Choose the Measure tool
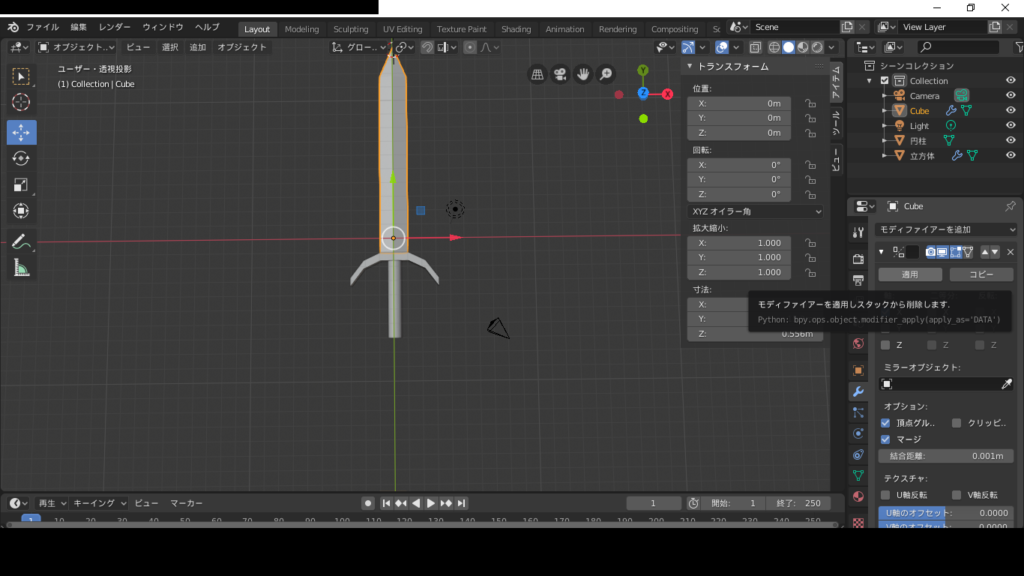This screenshot has width=1024, height=576. [21, 267]
